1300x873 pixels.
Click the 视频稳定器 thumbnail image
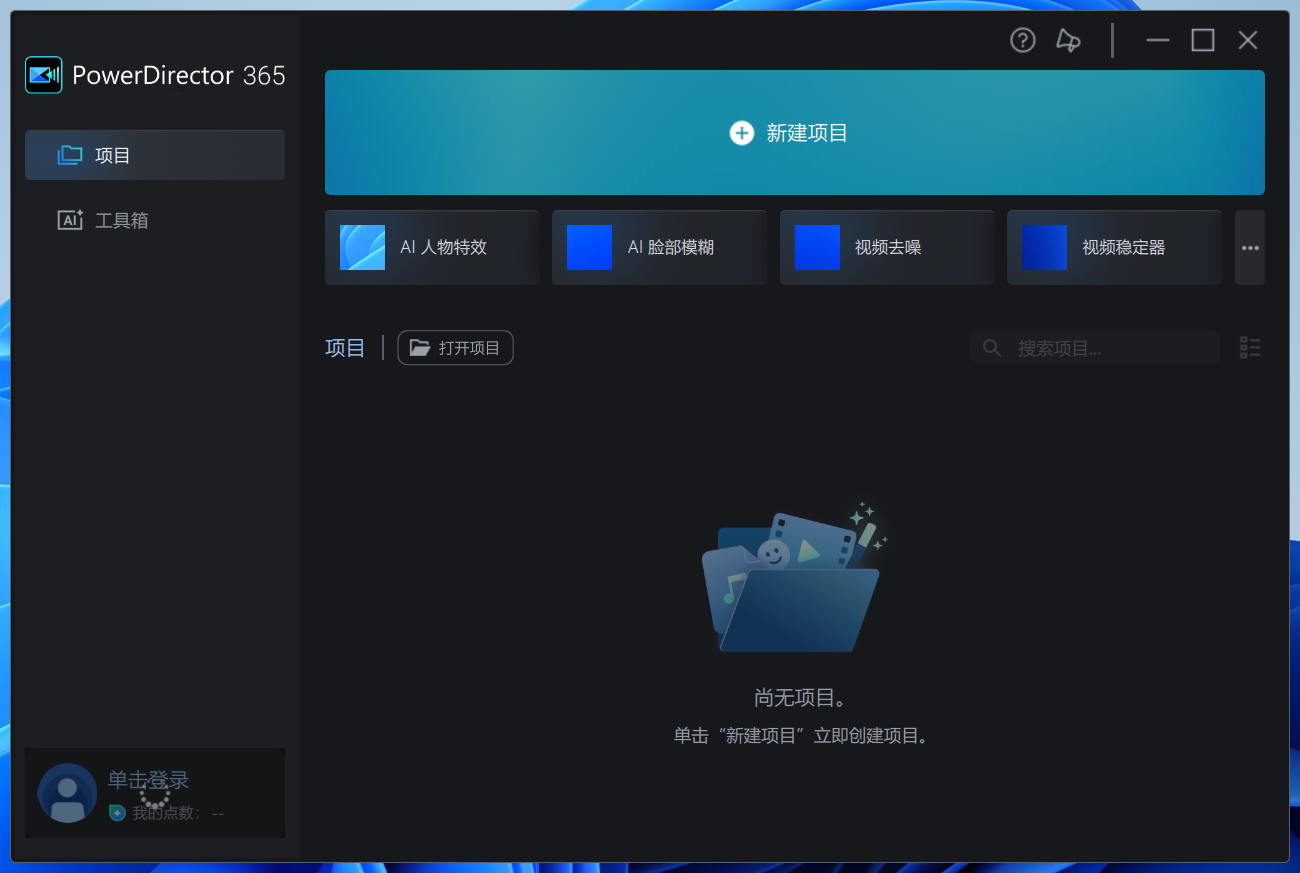(1044, 247)
